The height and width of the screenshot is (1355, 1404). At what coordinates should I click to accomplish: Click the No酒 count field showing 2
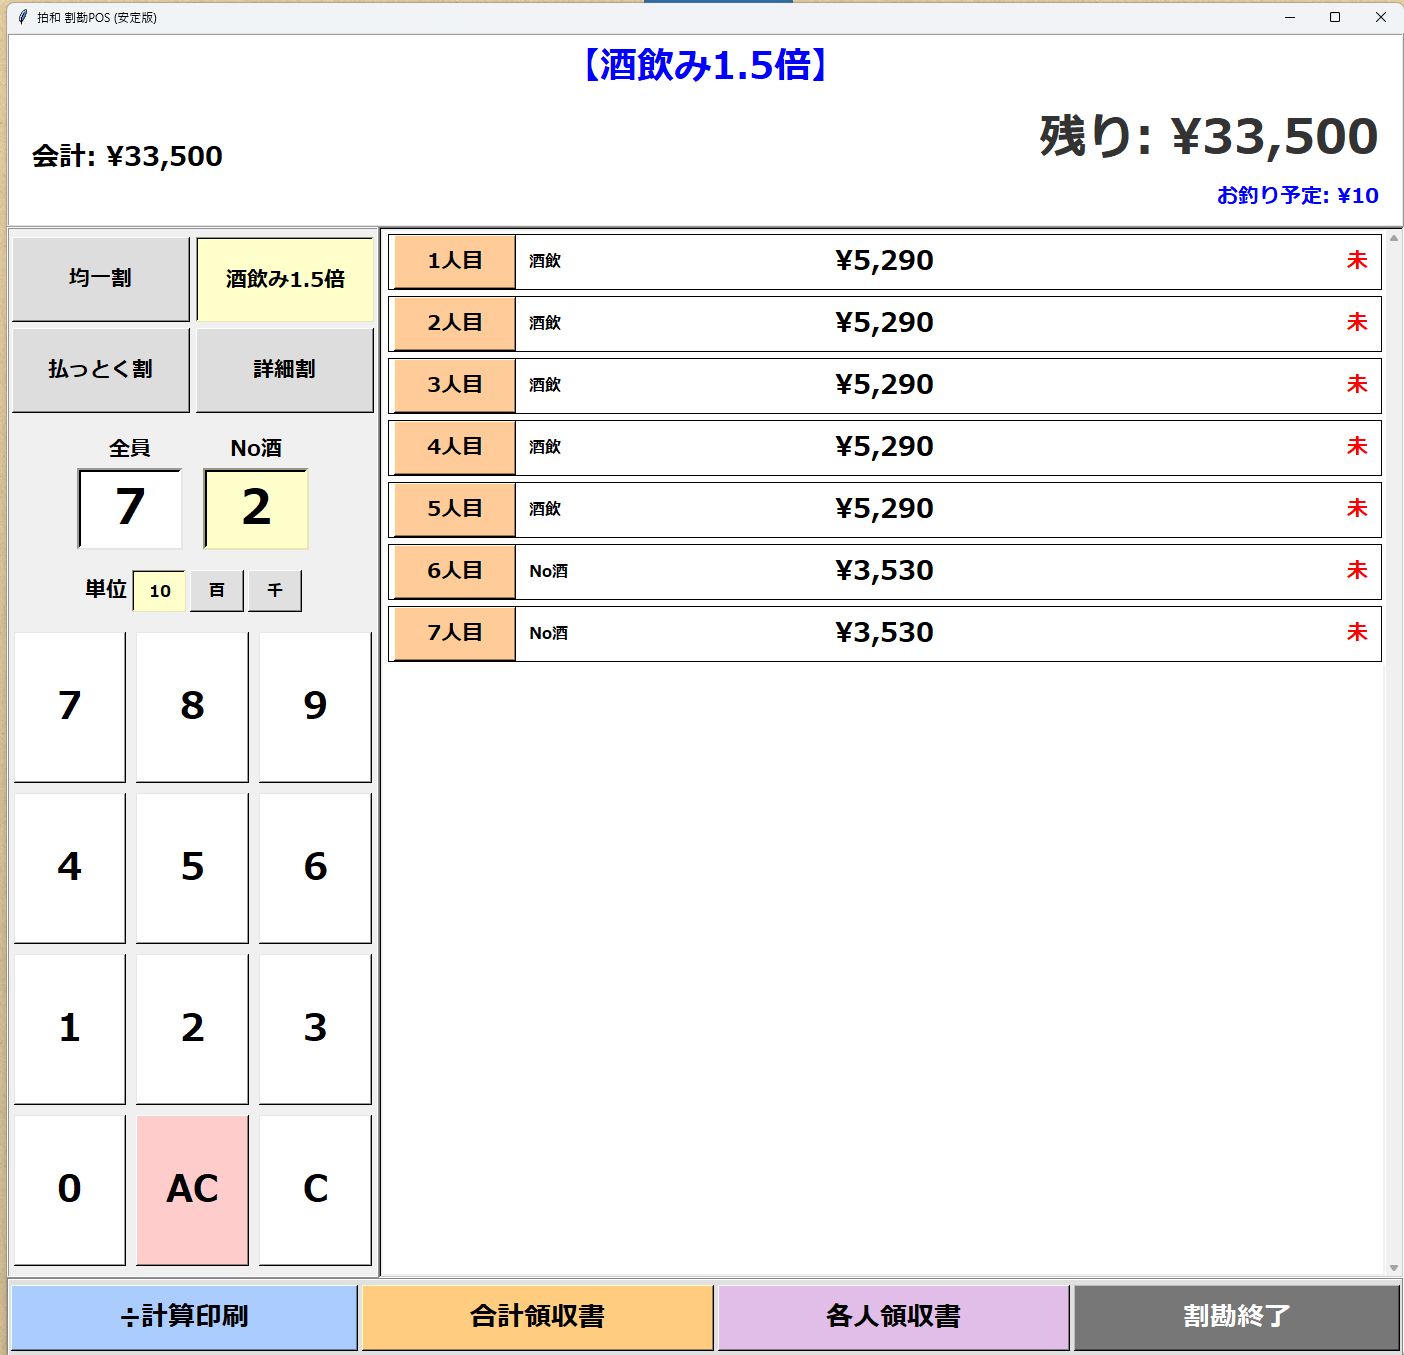point(256,508)
